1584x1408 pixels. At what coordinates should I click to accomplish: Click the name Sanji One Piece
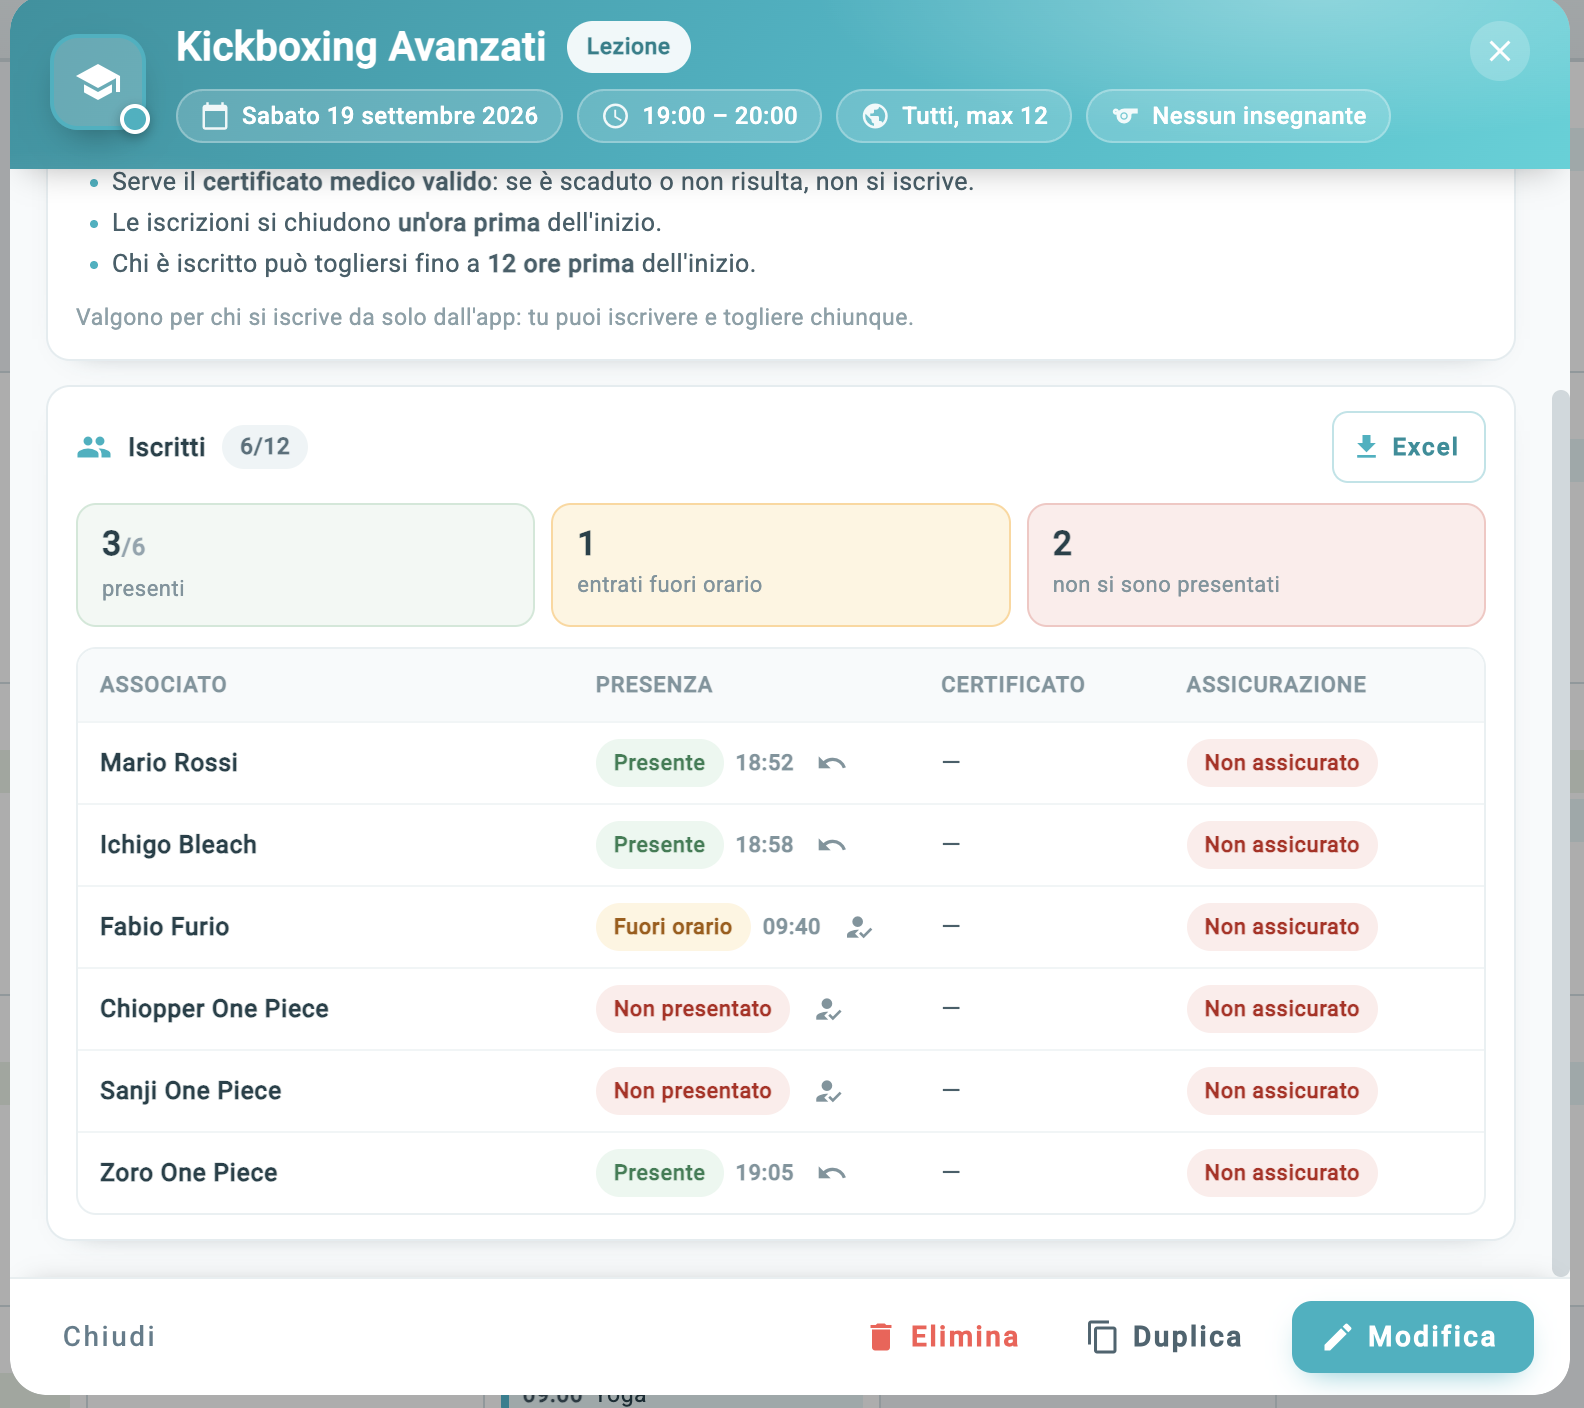pos(191,1091)
